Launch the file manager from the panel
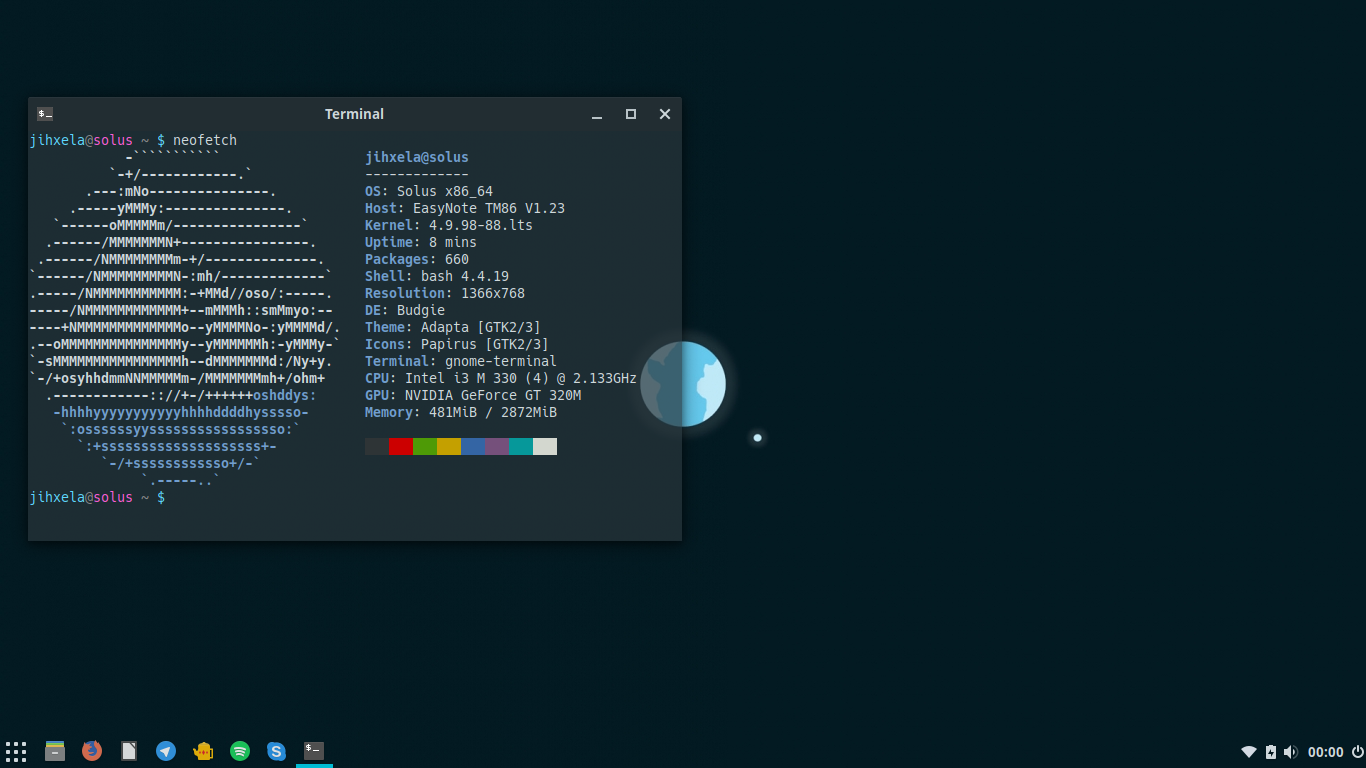1366x768 pixels. click(x=55, y=751)
